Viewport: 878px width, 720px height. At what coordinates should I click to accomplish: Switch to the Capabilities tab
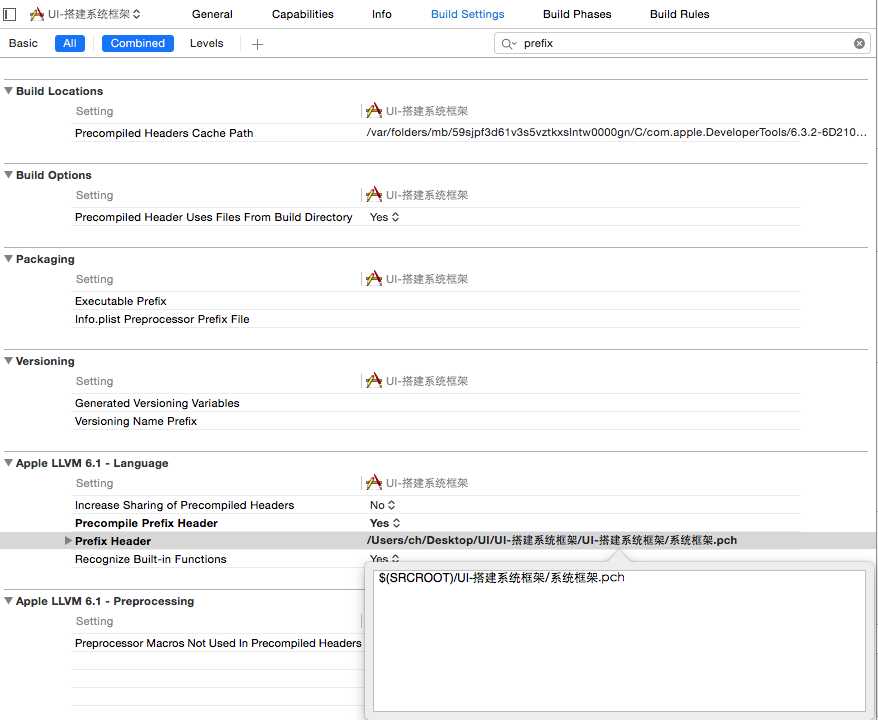[302, 14]
